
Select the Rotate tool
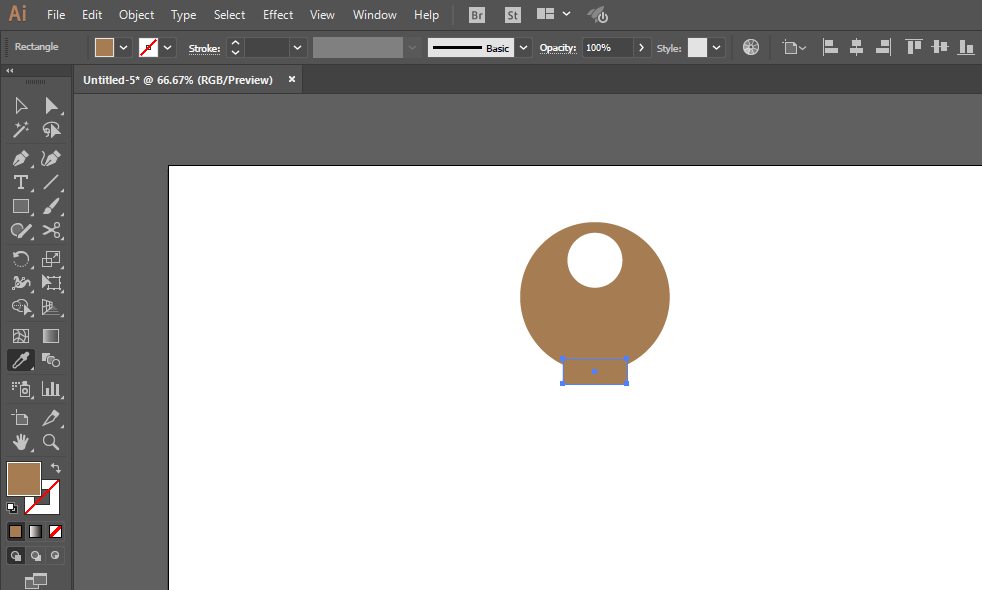[x=20, y=258]
